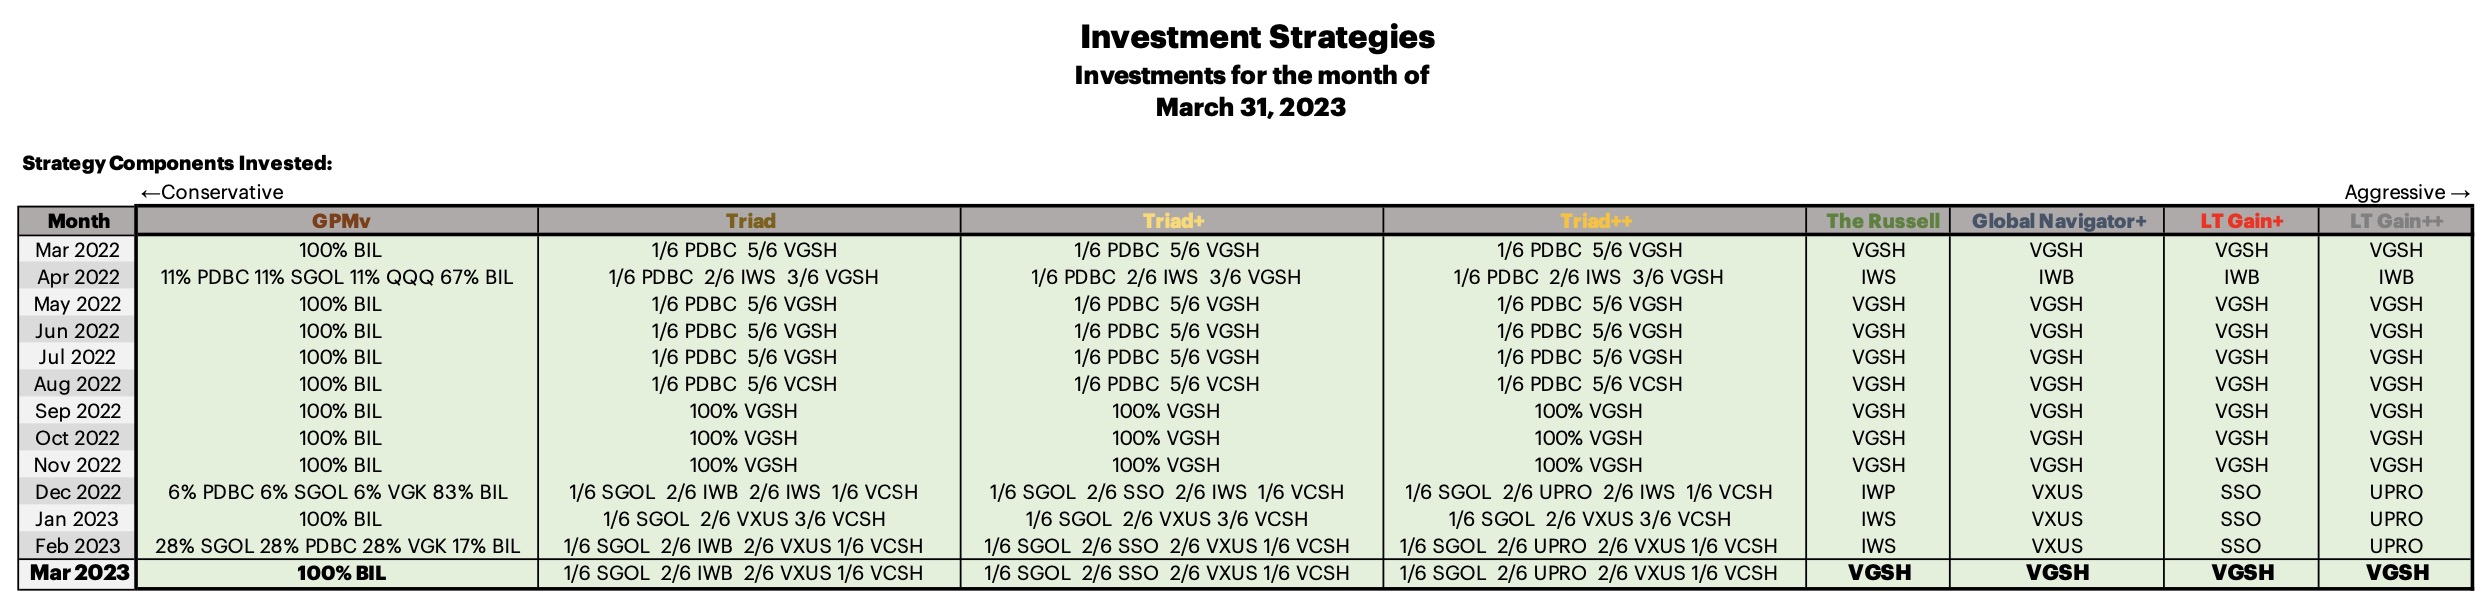Click the Strategy Components Invested label
This screenshot has width=2484, height=600.
coord(177,163)
